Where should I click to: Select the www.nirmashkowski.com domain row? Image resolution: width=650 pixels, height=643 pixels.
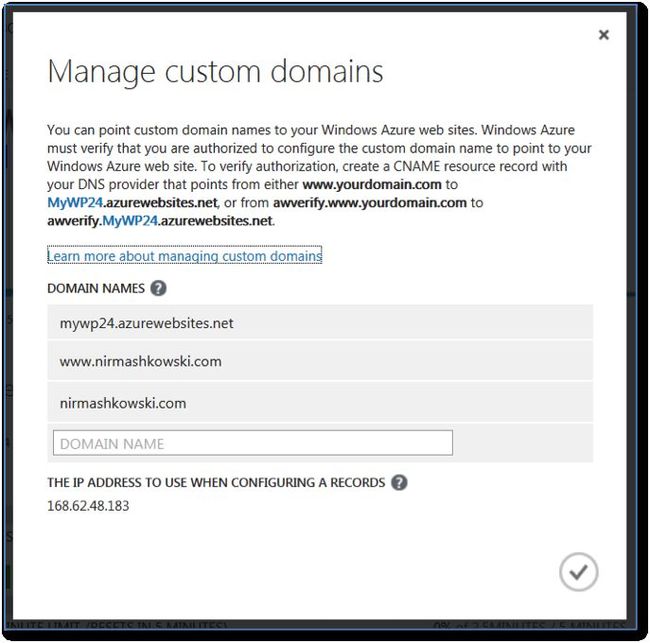click(320, 361)
